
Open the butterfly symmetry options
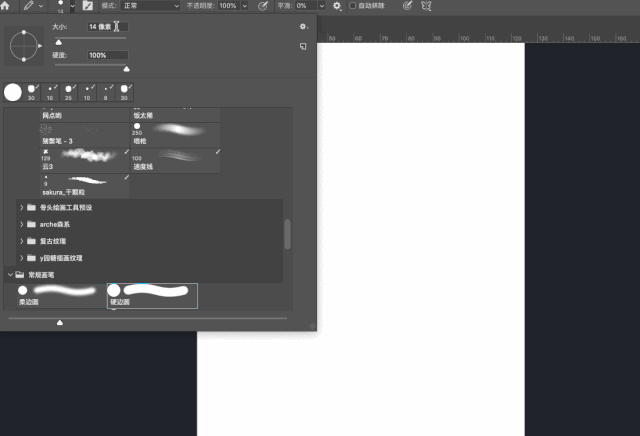[426, 6]
